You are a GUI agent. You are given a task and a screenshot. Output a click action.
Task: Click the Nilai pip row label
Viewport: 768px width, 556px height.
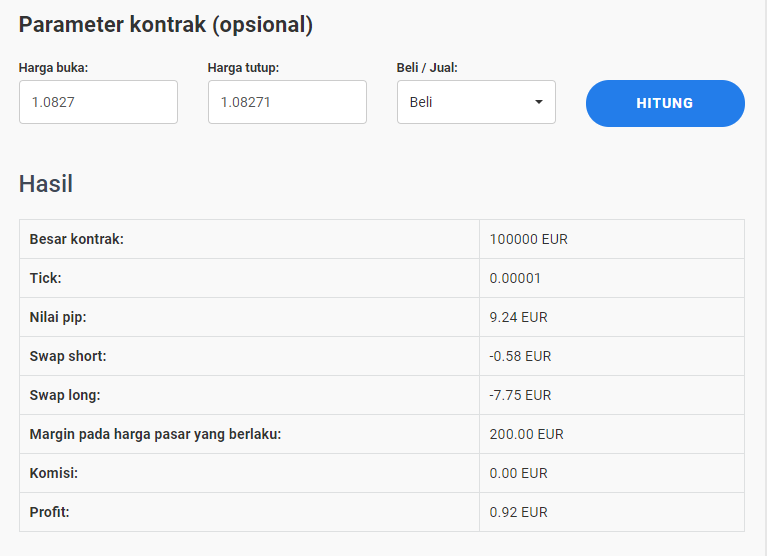pyautogui.click(x=58, y=317)
